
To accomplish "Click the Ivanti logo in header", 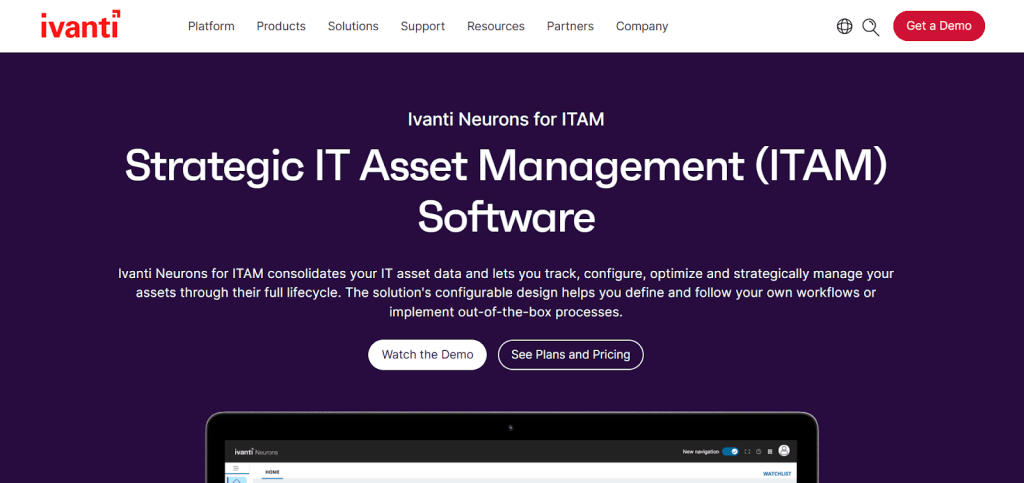I will click(80, 25).
